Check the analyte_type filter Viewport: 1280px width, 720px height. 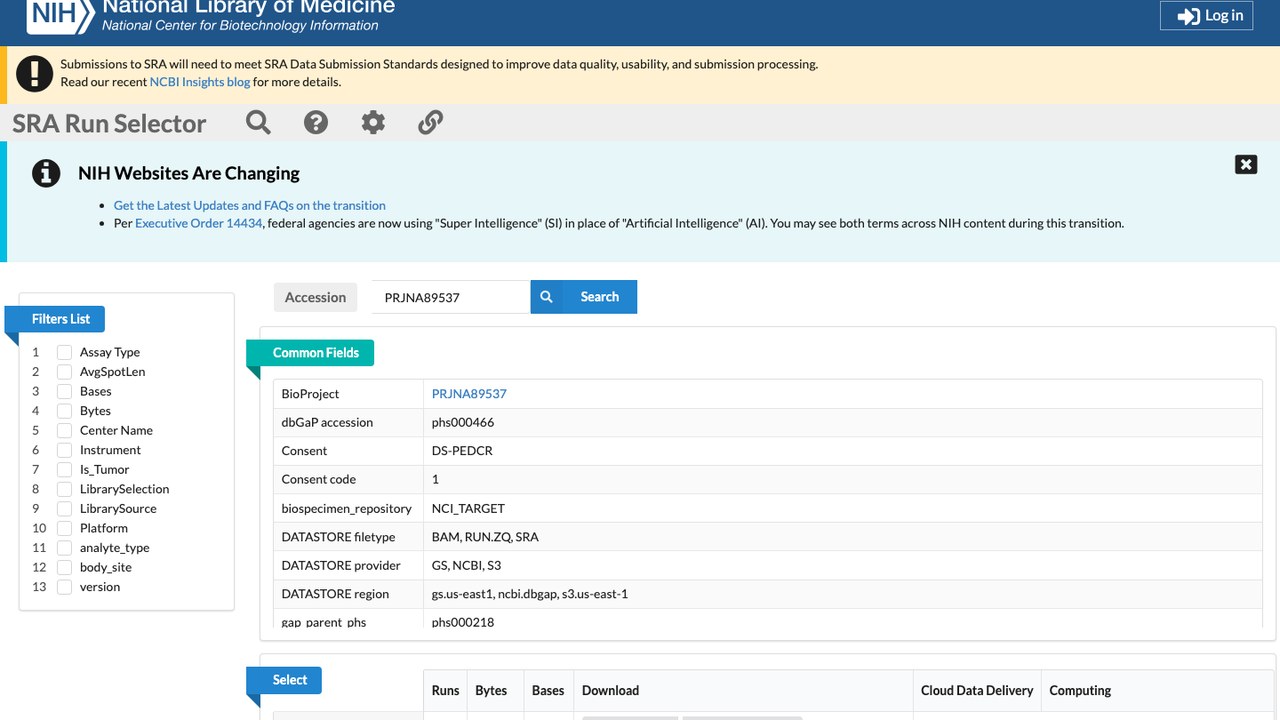point(64,547)
